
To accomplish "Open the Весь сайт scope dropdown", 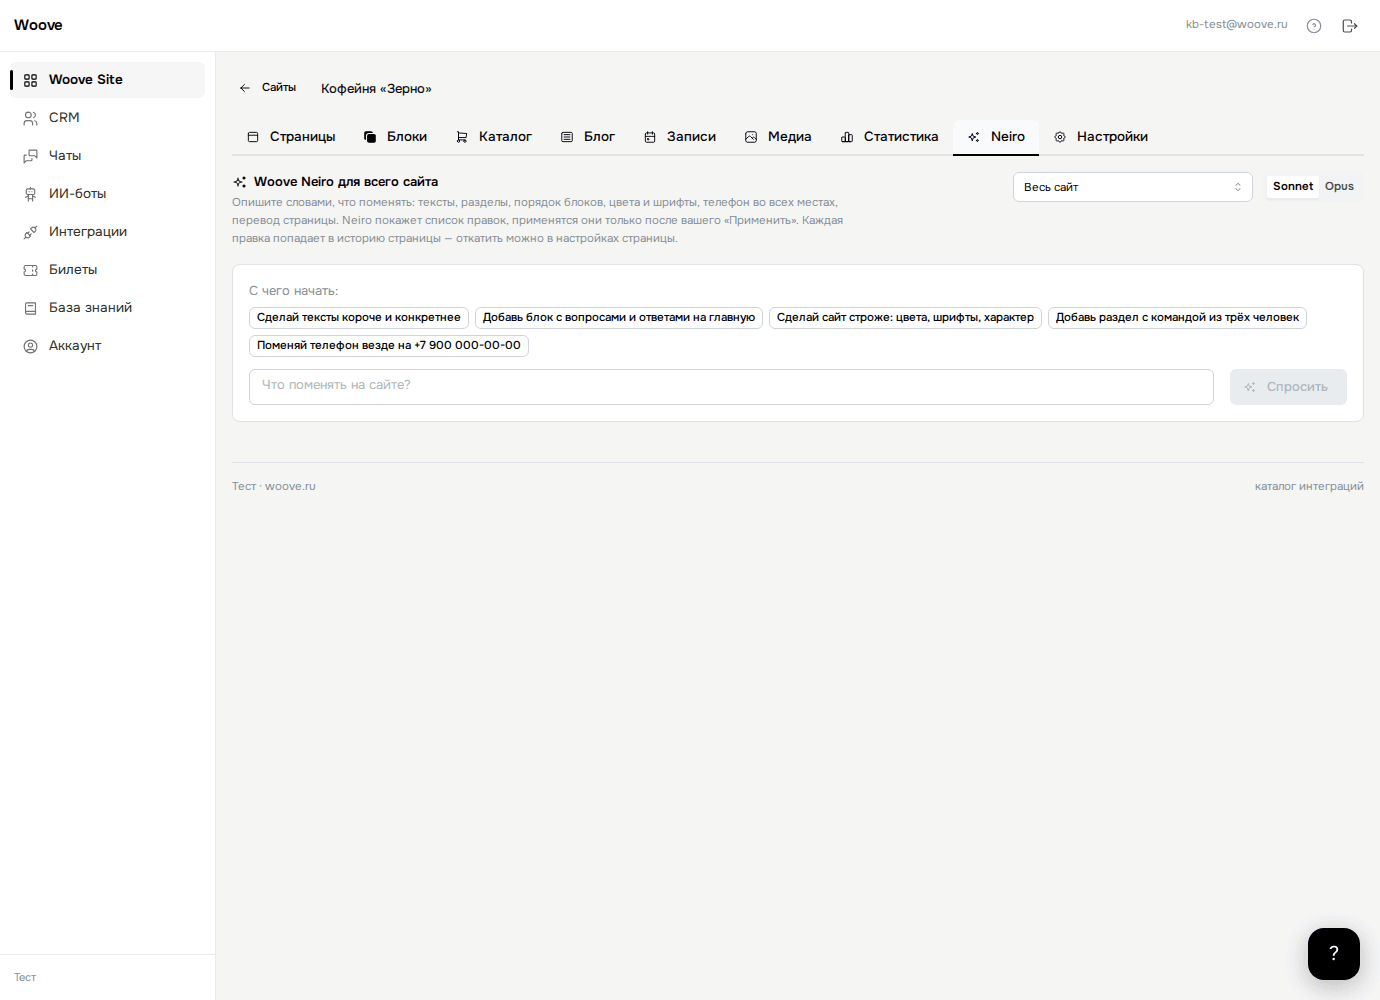I will click(1133, 187).
